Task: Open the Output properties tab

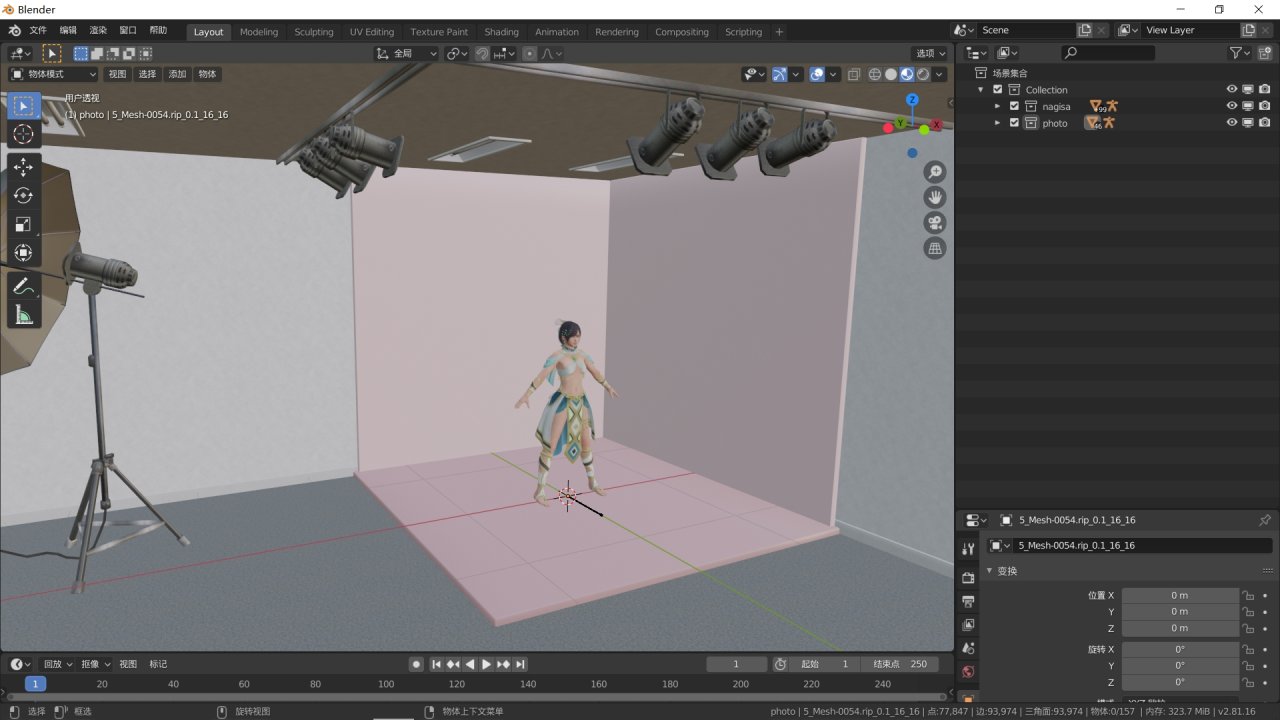Action: (x=968, y=601)
